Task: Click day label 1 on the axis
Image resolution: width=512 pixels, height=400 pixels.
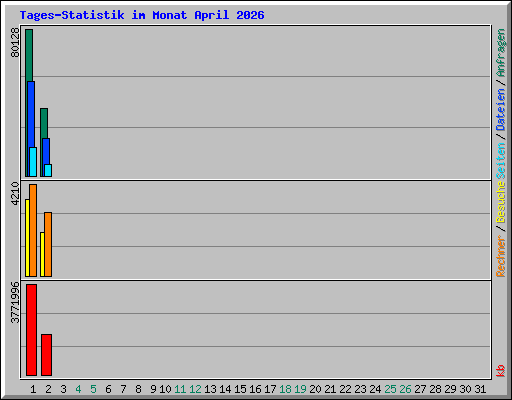Action: (x=33, y=389)
